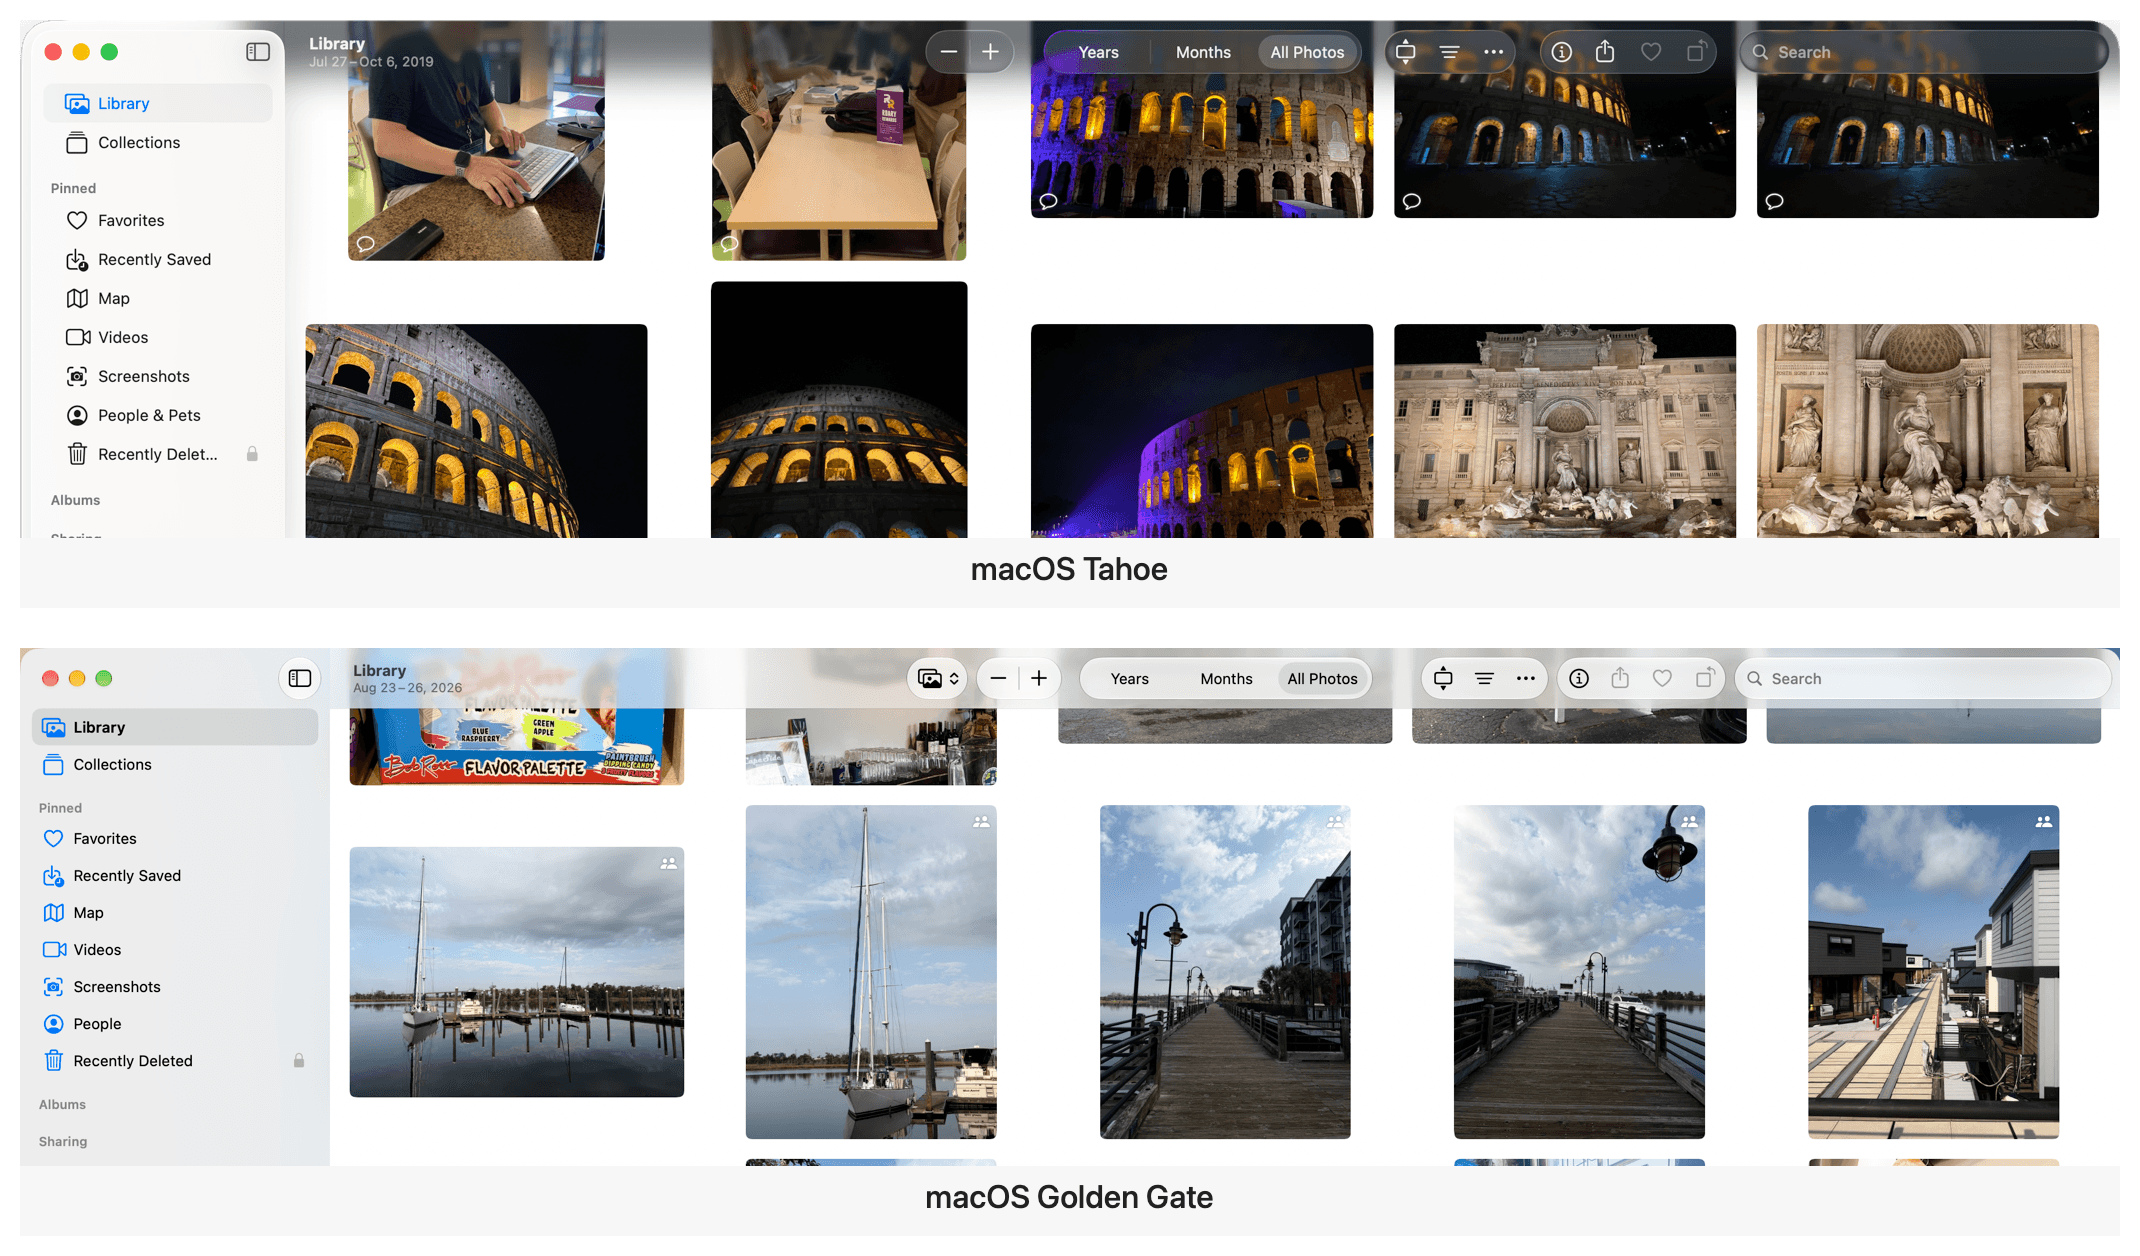Open the library picker dropdown in Golden Gate toolbar
This screenshot has height=1256, width=2140.
pos(938,679)
